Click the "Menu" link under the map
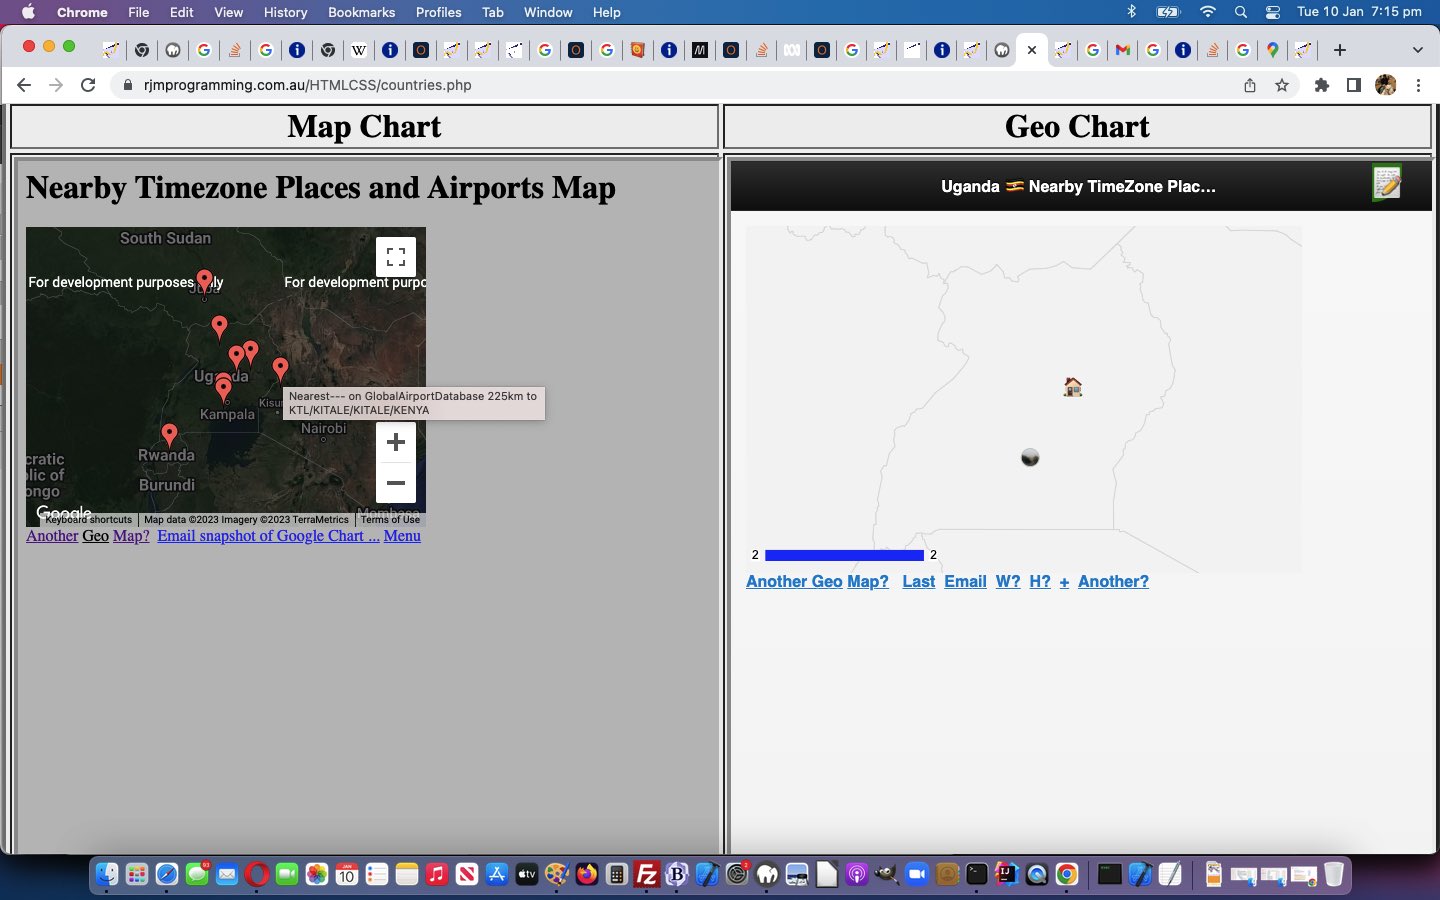Viewport: 1440px width, 900px height. [x=402, y=536]
